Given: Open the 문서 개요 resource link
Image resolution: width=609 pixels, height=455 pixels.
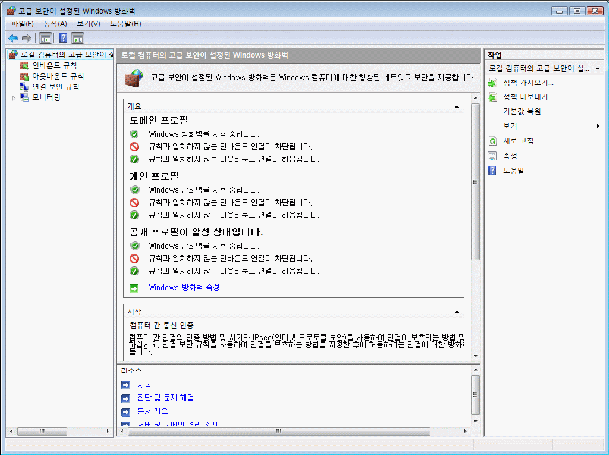Looking at the screenshot, I should coord(153,411).
